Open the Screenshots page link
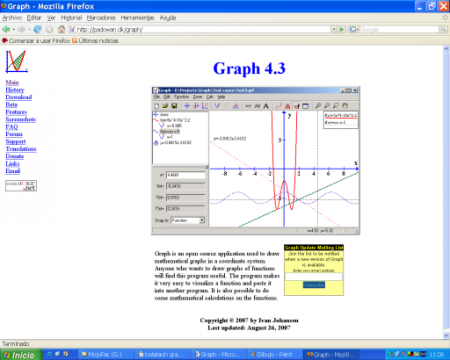Viewport: 450px width, 360px height. (21, 119)
